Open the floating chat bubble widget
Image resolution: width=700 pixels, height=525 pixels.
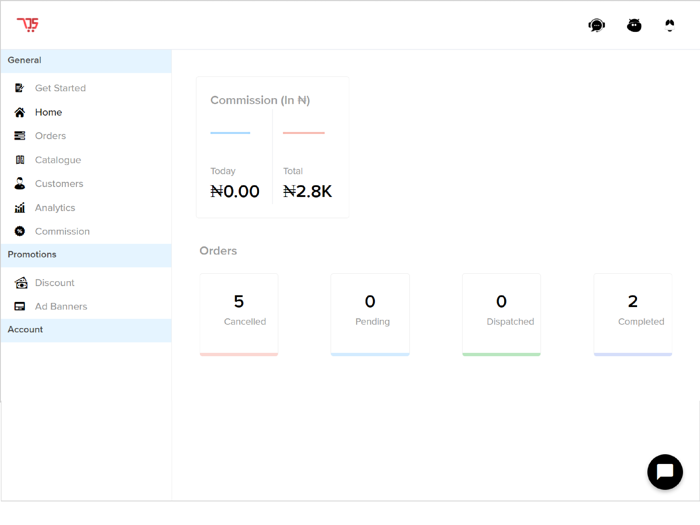(665, 471)
